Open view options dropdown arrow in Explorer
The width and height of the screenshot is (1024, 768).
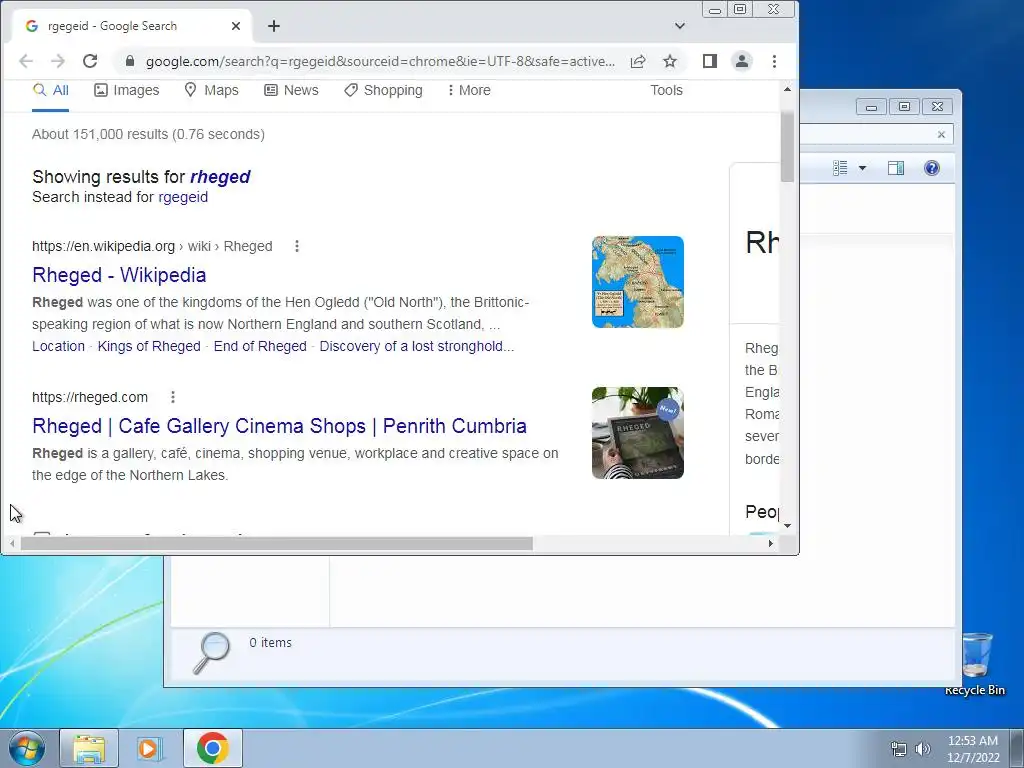click(x=862, y=168)
